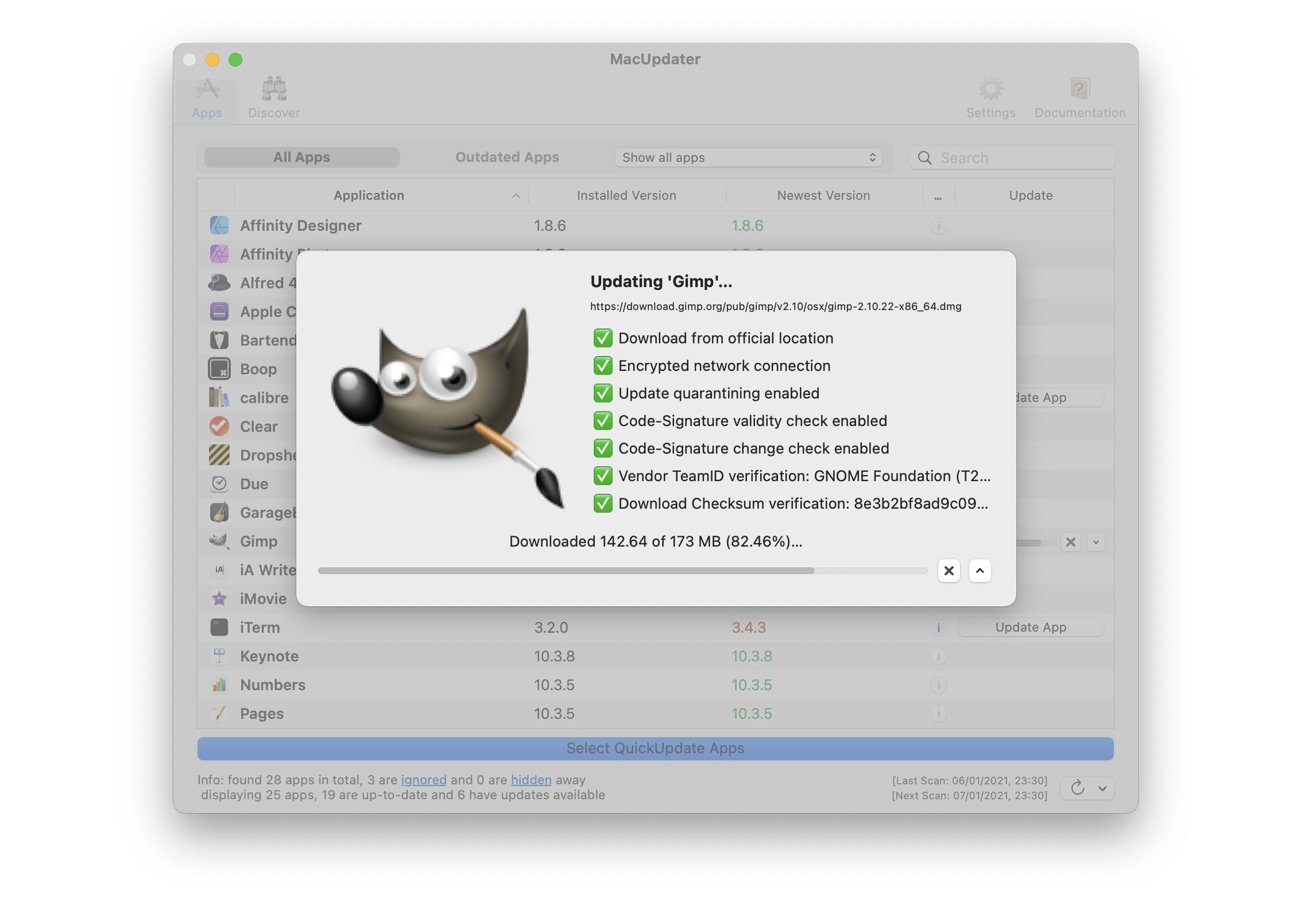Sort by Update column header
The height and width of the screenshot is (898, 1312).
tap(1030, 195)
